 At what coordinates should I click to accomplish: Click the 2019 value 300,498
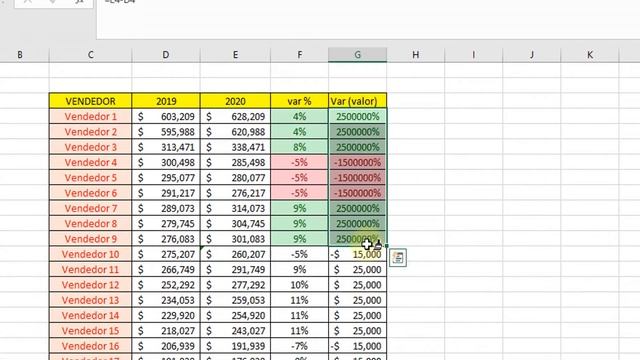tap(166, 162)
